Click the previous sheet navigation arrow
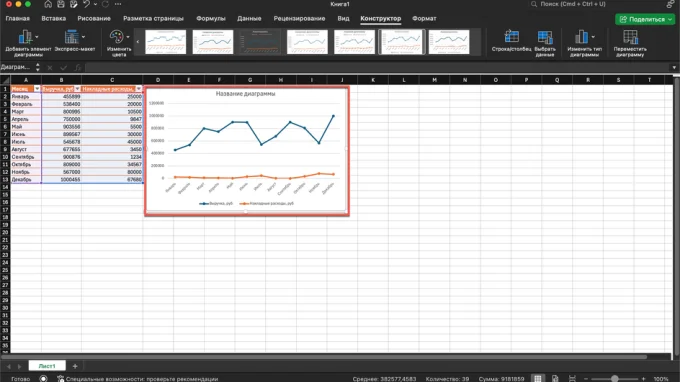 (x=8, y=366)
